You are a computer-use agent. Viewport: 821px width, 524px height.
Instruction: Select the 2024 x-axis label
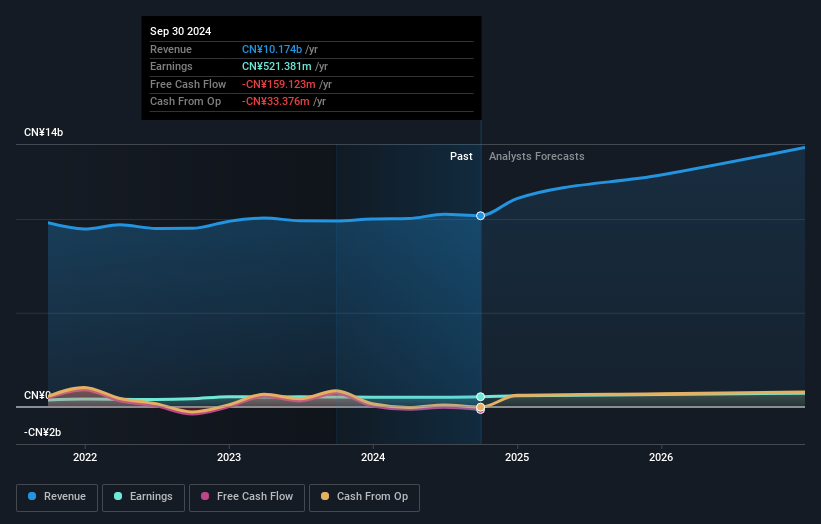coord(373,457)
